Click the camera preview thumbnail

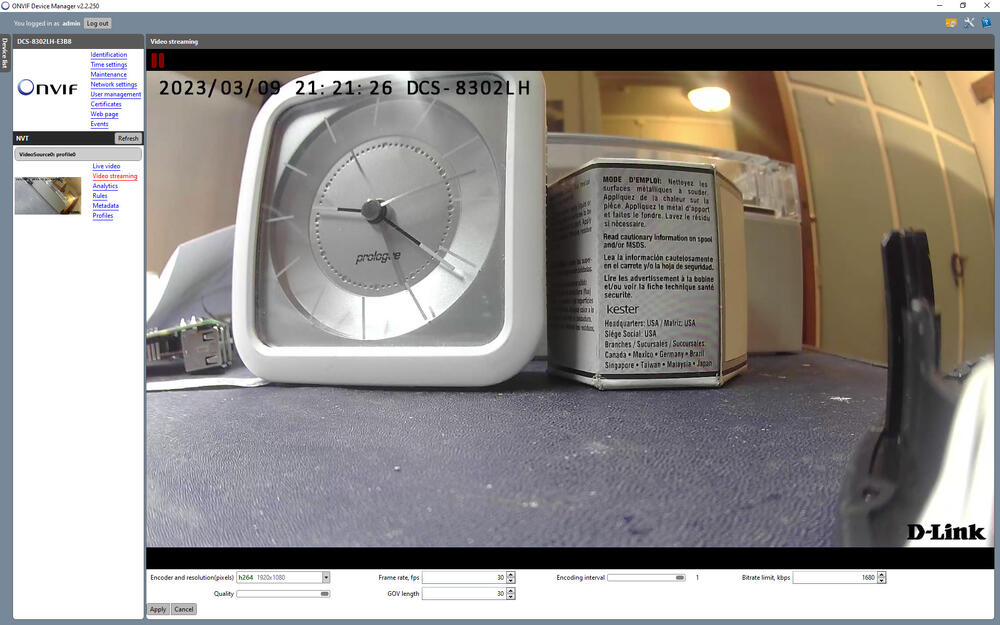point(47,195)
